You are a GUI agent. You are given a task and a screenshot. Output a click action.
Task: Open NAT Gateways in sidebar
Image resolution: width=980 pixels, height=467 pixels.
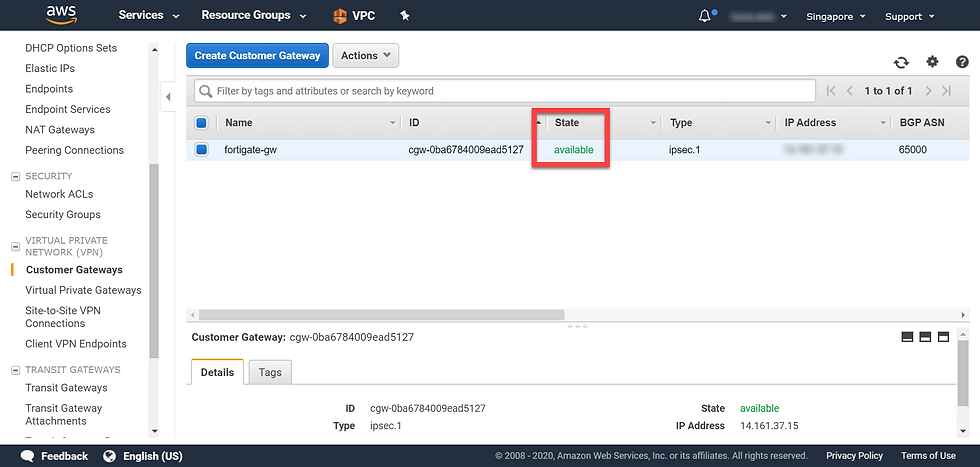click(60, 130)
